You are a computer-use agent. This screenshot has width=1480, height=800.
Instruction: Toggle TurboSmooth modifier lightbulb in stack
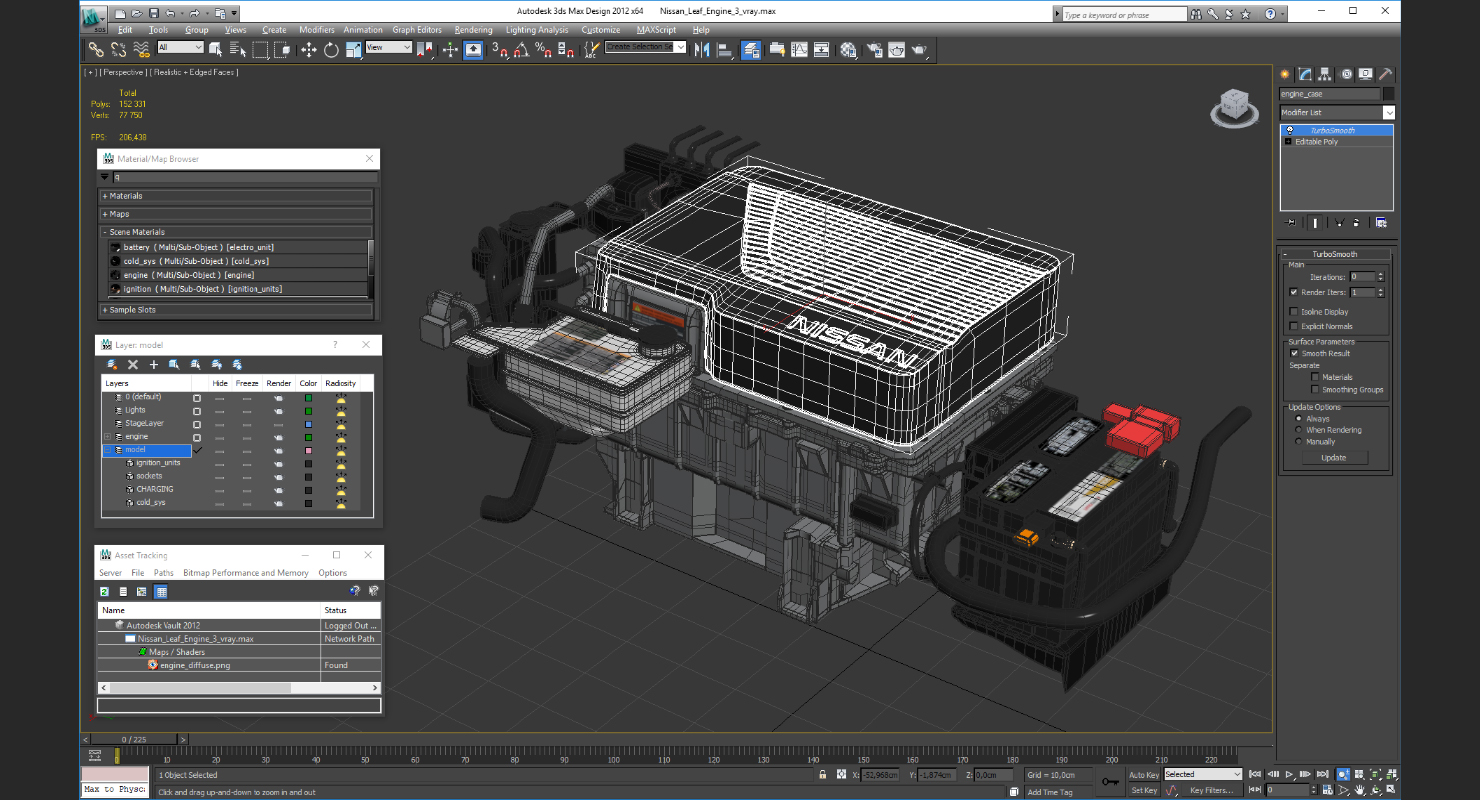coord(1289,130)
